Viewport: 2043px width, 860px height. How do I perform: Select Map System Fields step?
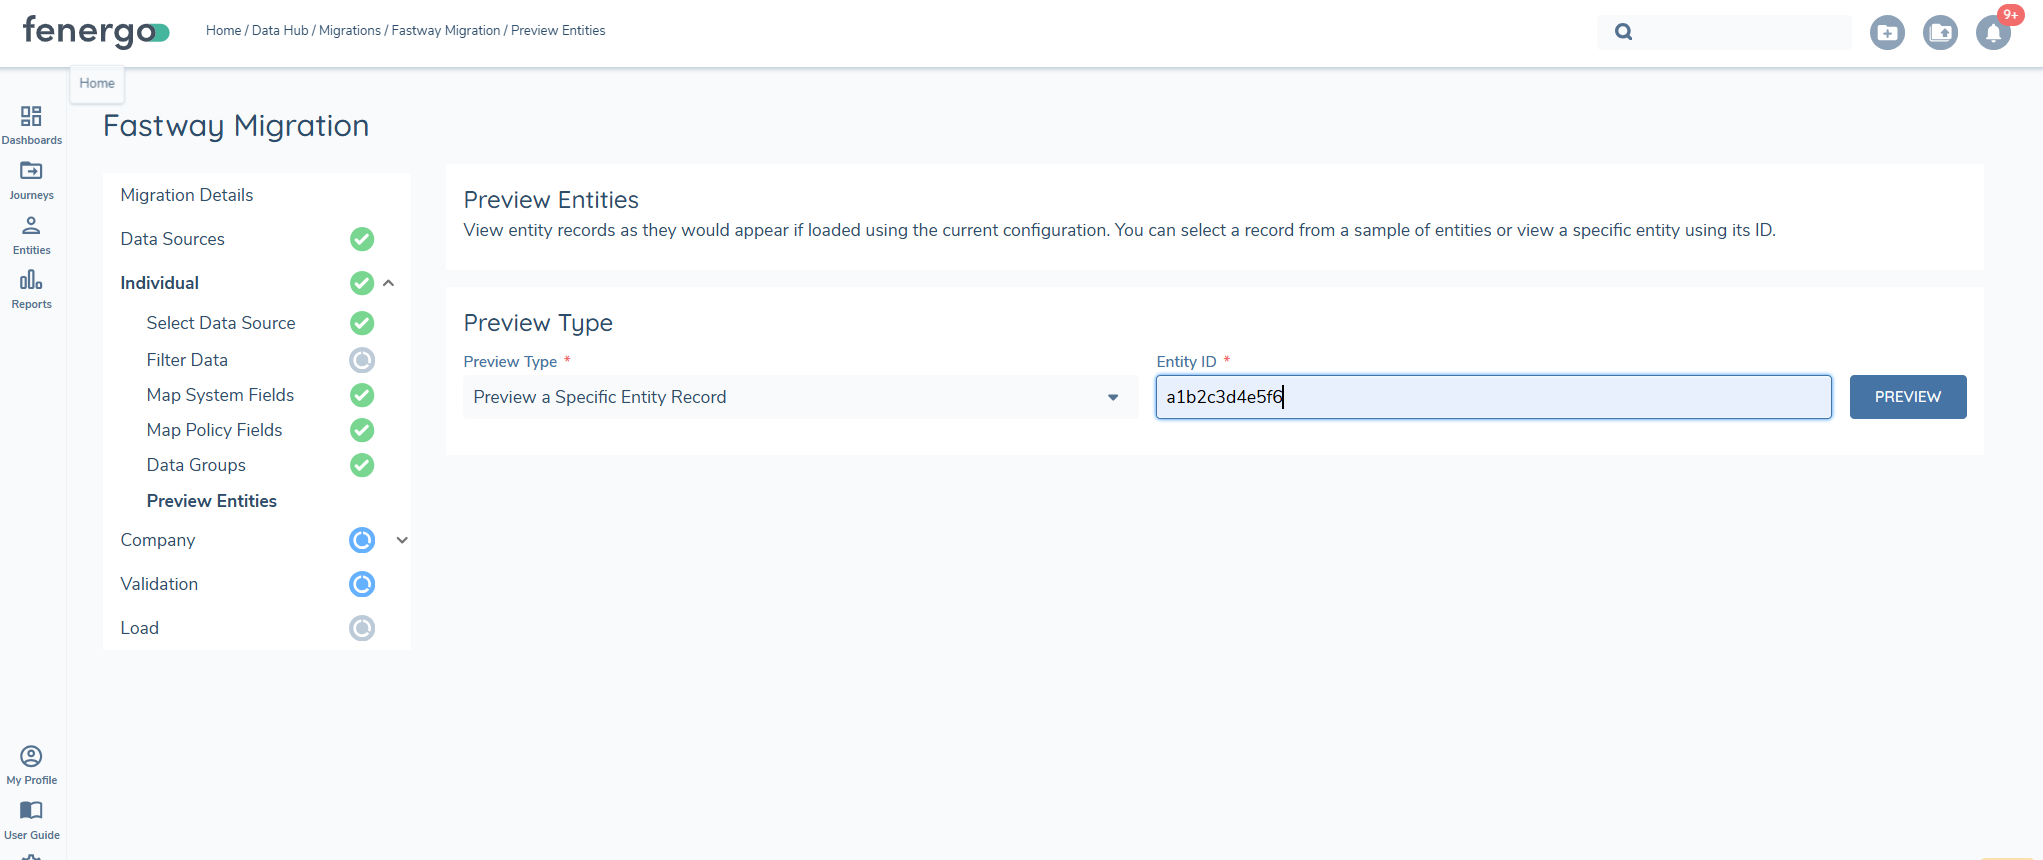pos(220,395)
